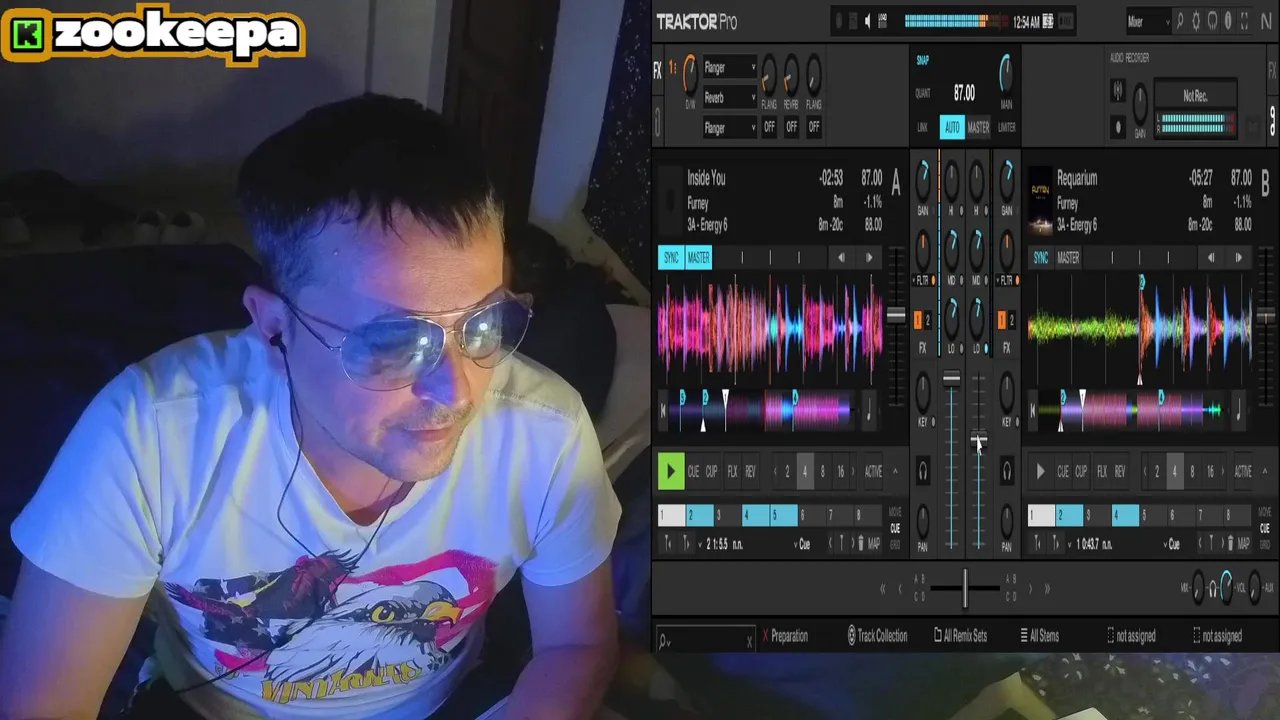Start recording with the audio recorder button
This screenshot has width=1280, height=720.
point(1118,127)
